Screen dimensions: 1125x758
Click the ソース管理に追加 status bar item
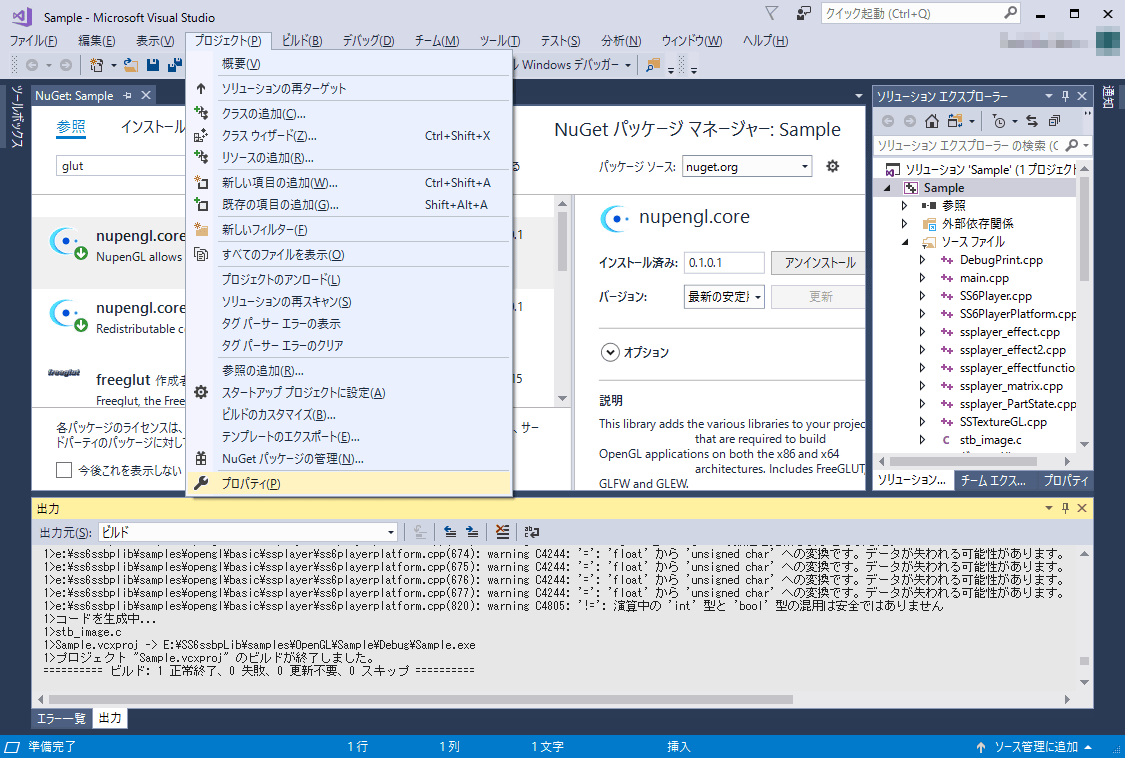click(x=1035, y=747)
